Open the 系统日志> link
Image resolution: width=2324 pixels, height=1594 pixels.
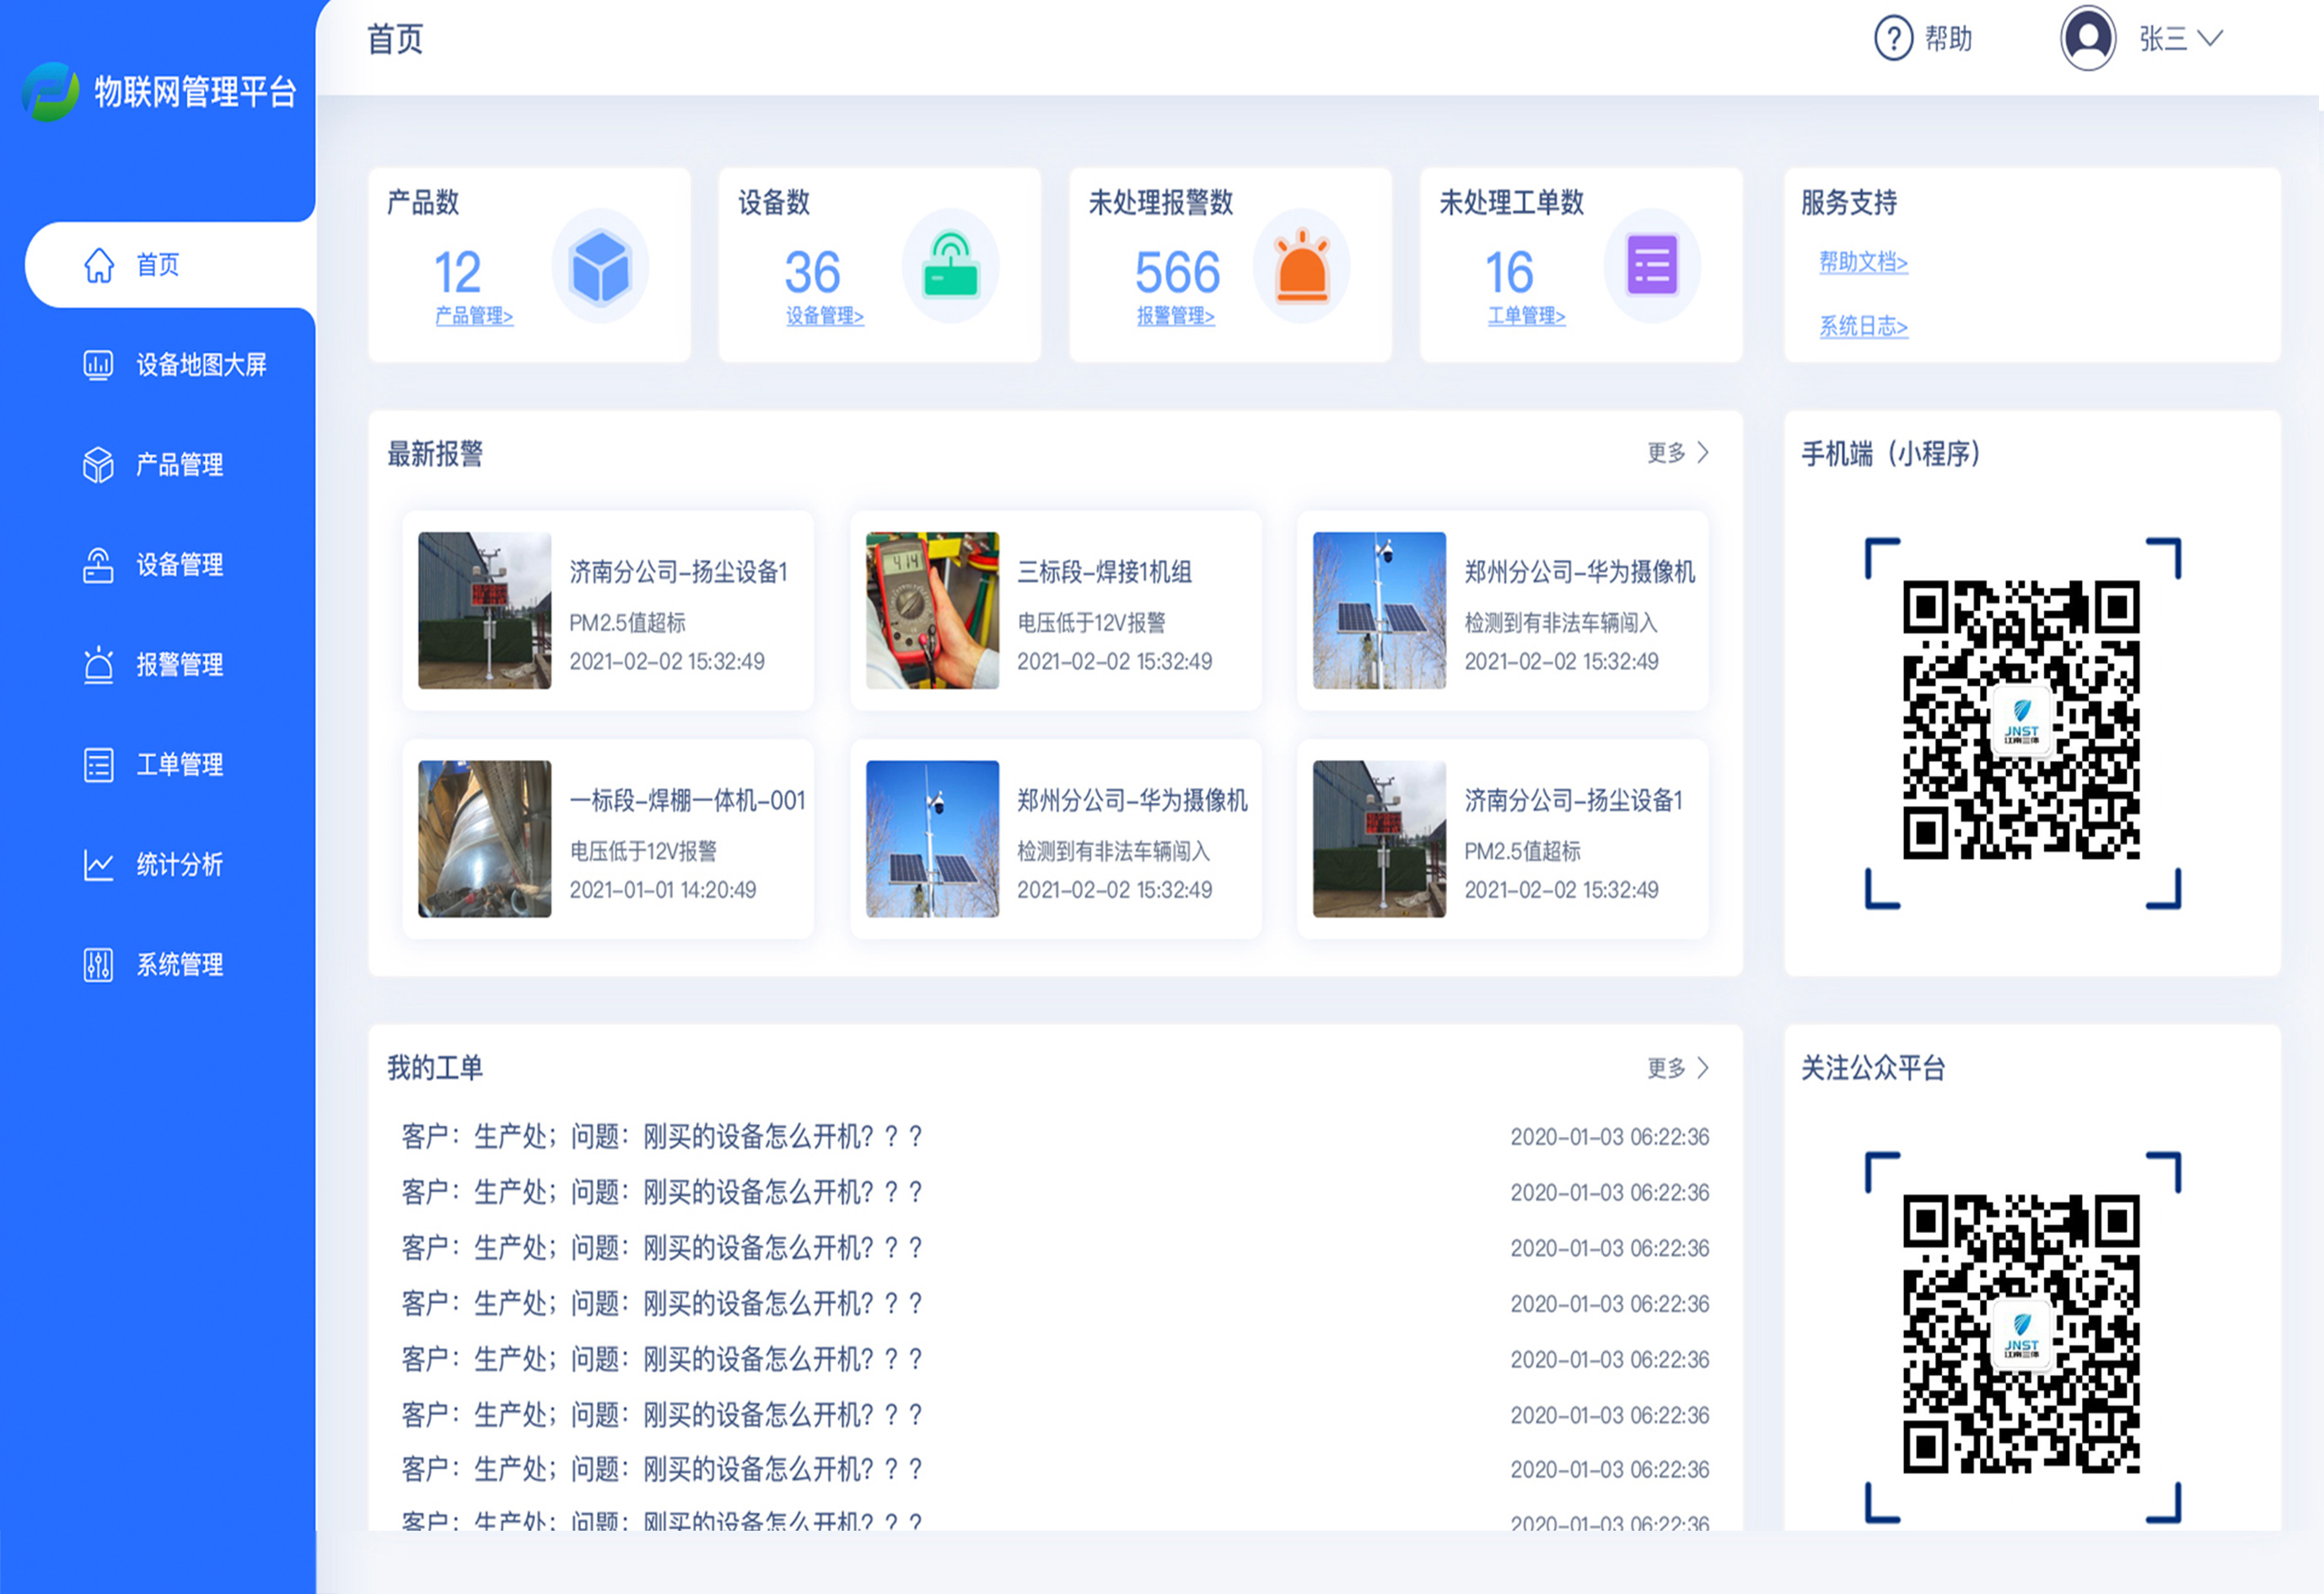(1864, 326)
